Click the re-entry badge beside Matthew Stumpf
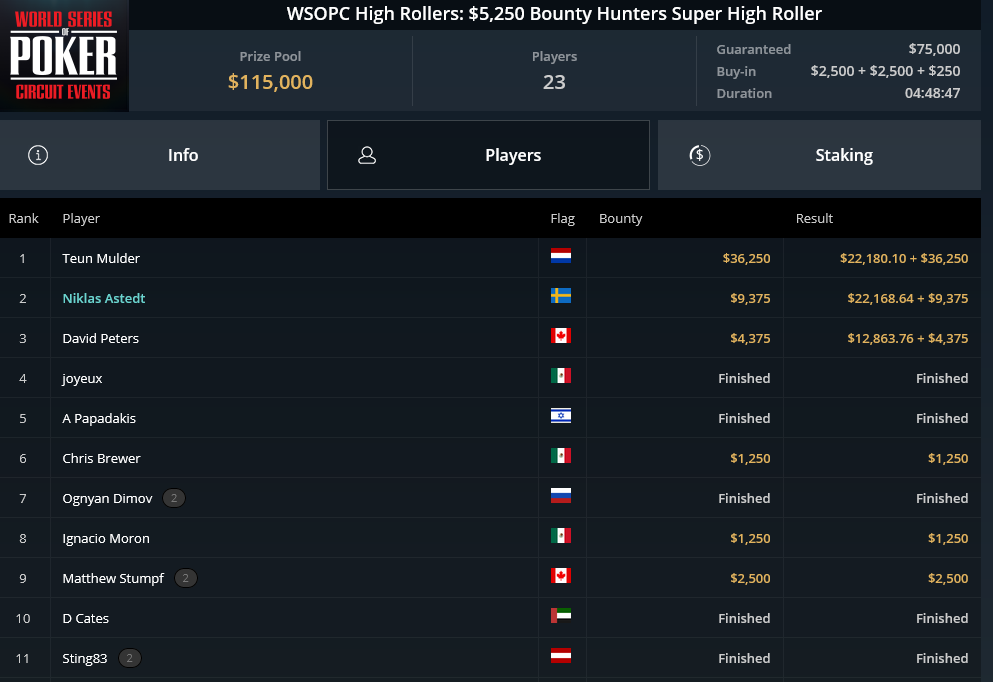993x682 pixels. [x=186, y=578]
